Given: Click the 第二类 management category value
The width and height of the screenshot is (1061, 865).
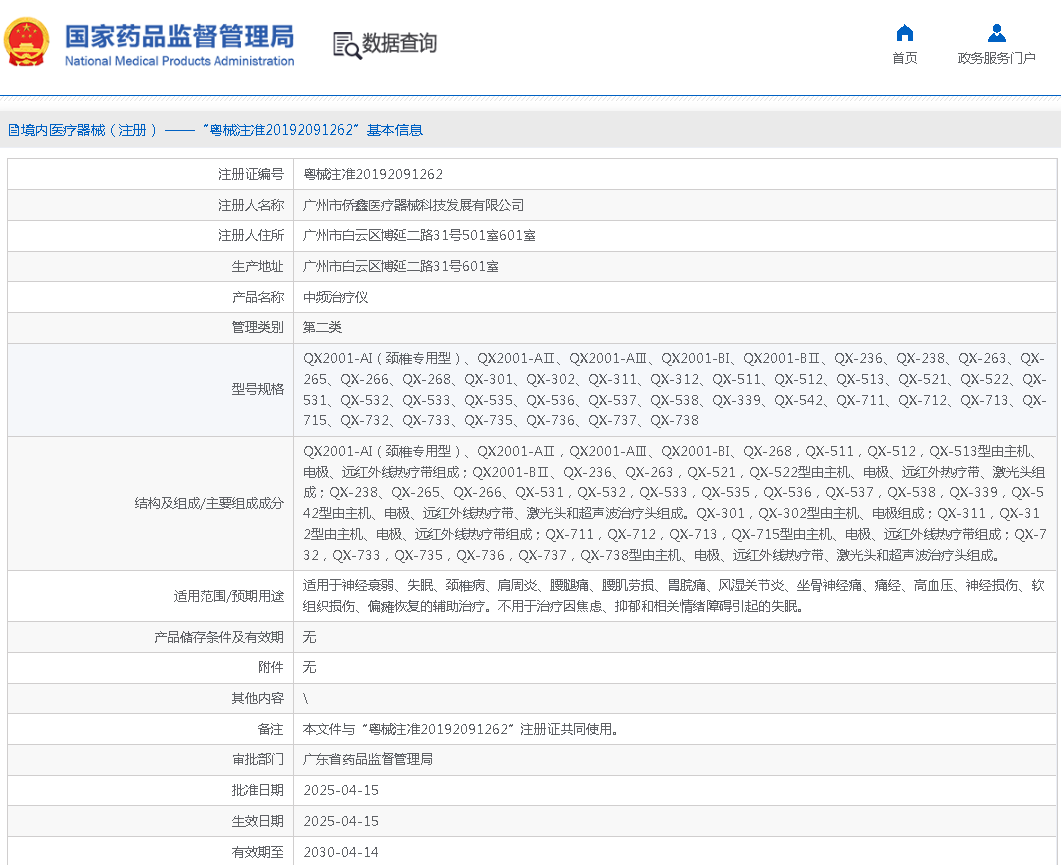Looking at the screenshot, I should click(x=323, y=327).
